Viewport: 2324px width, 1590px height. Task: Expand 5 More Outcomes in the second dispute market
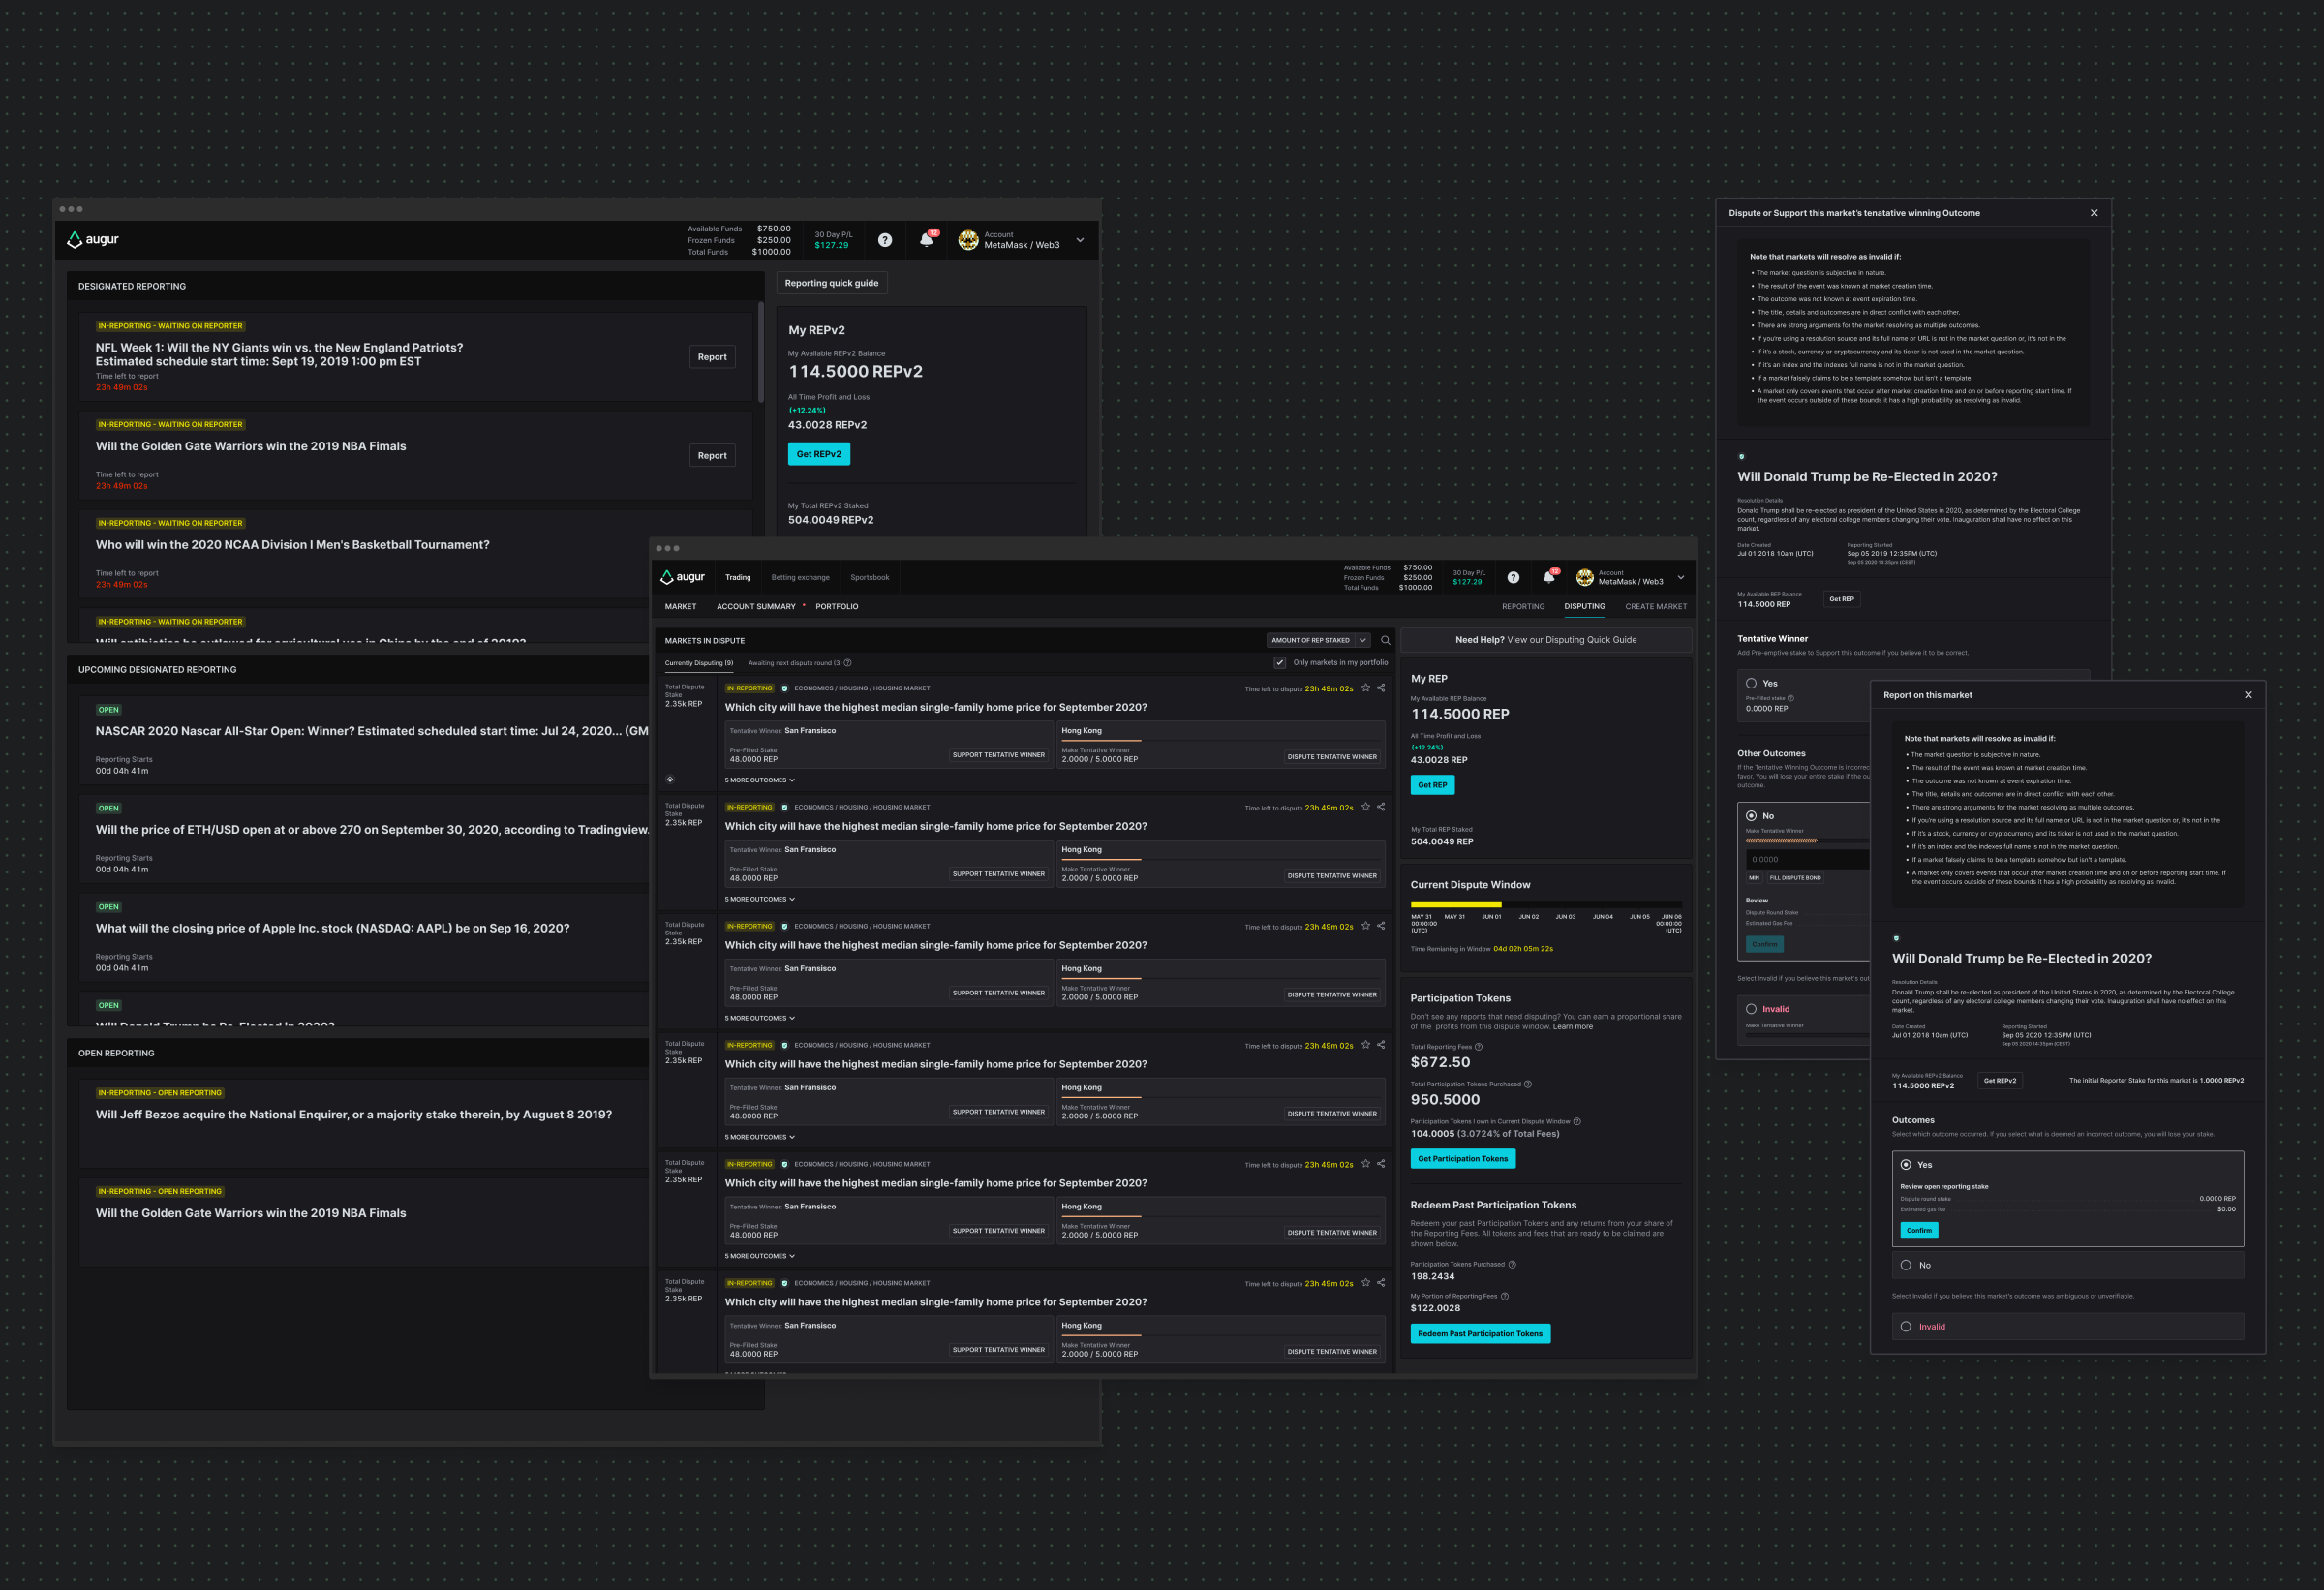(760, 899)
